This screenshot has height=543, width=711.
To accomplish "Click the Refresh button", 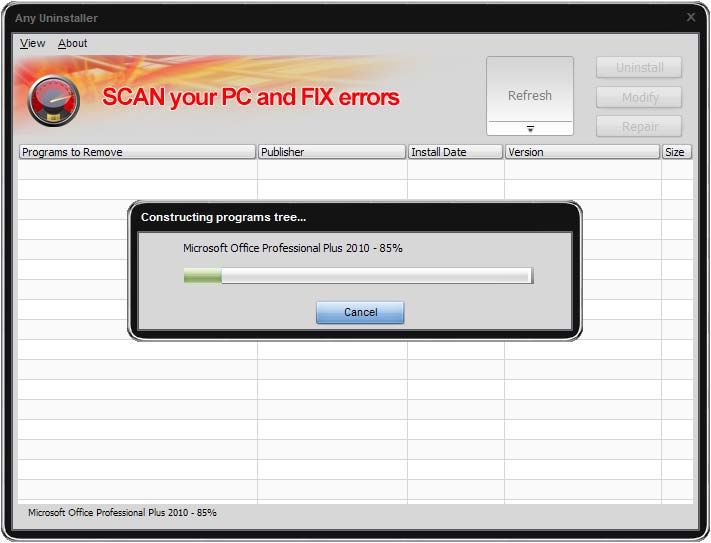I will [x=530, y=89].
